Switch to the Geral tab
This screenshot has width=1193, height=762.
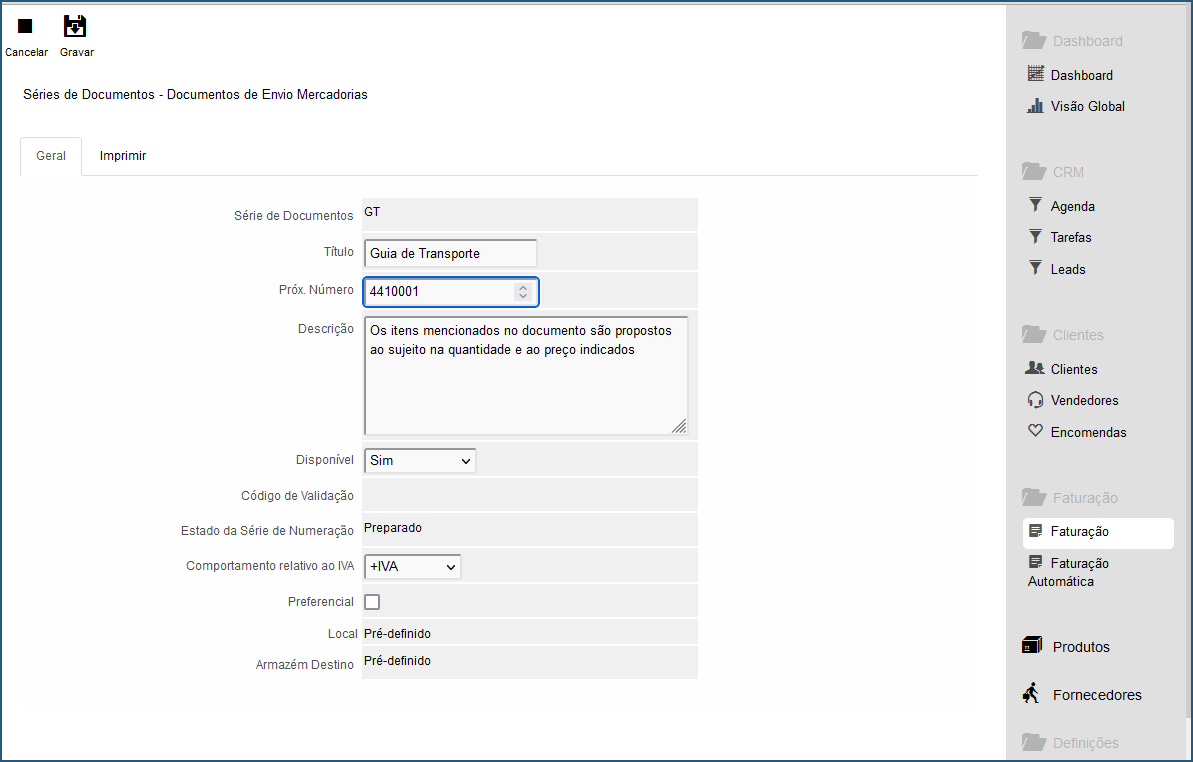pos(51,156)
